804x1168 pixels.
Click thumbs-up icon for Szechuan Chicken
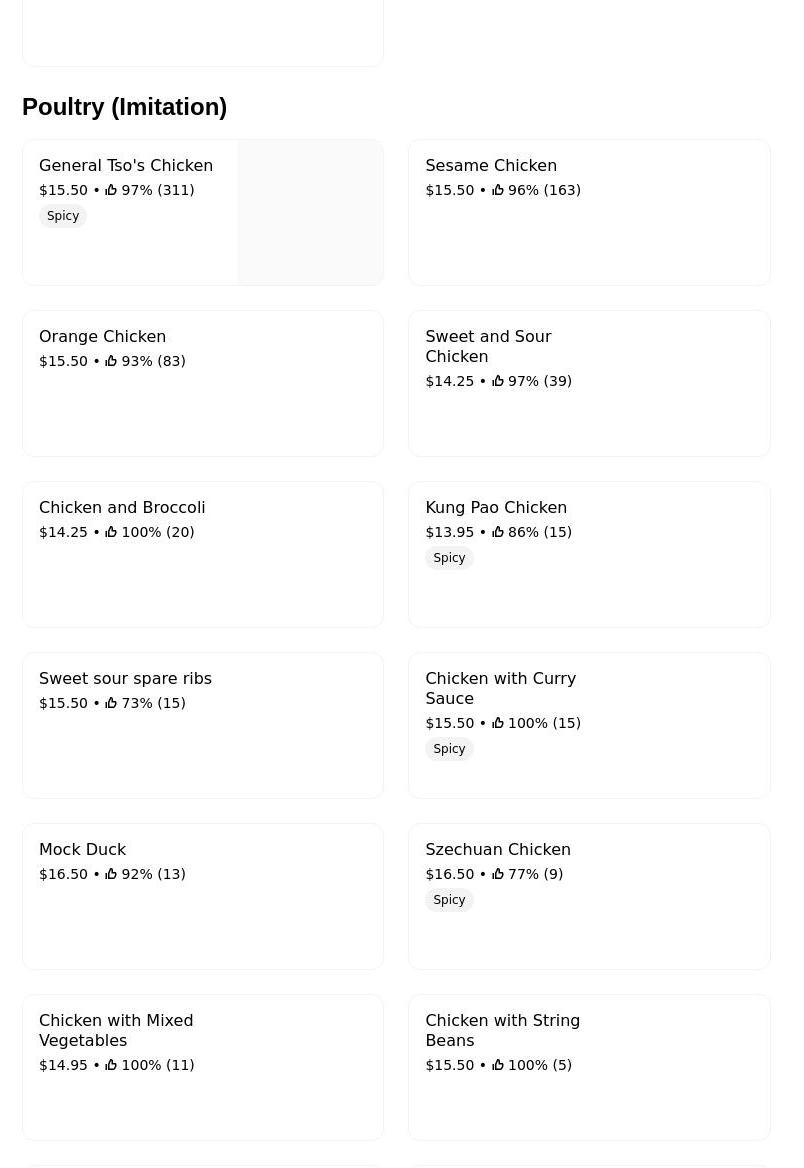pos(498,874)
